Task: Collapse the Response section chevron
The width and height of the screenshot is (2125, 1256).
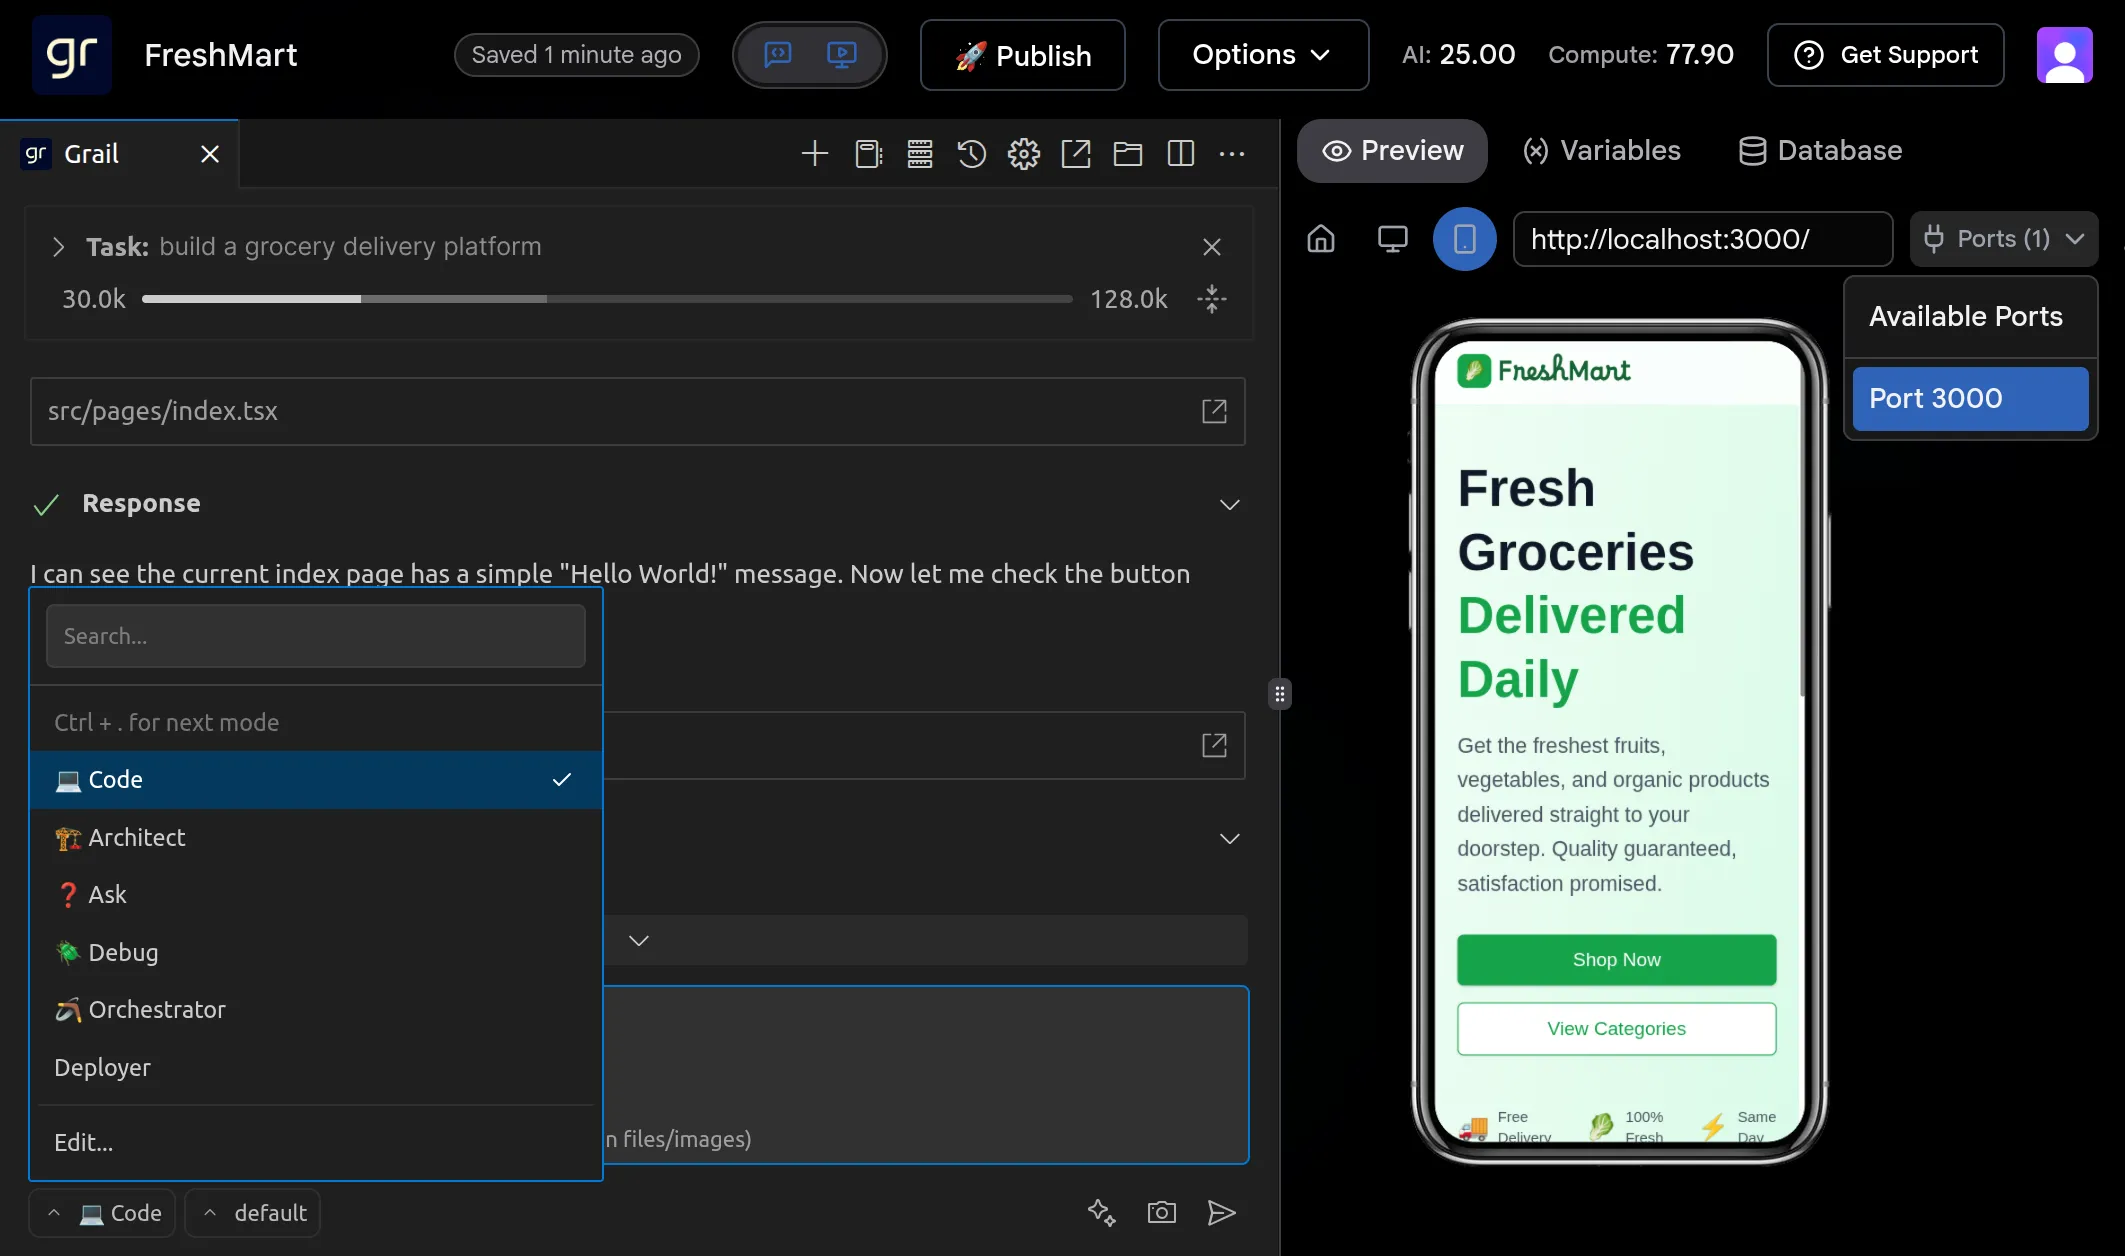Action: [1230, 504]
